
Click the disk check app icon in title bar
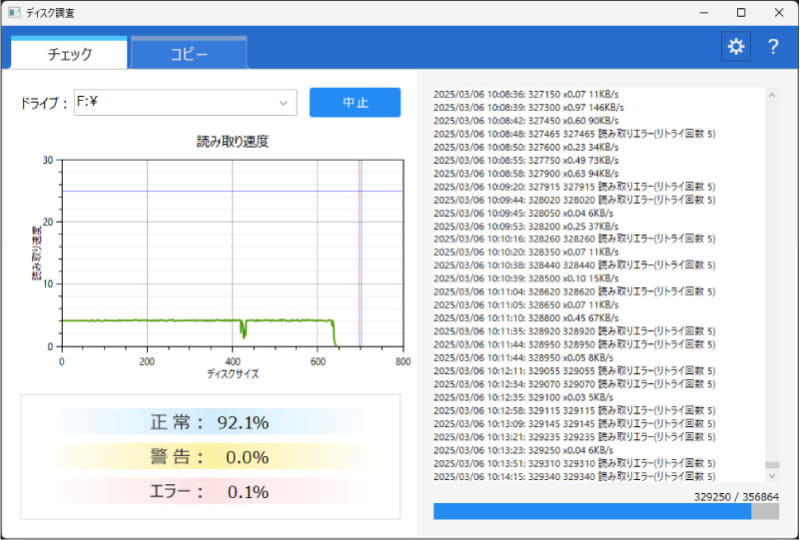[x=14, y=13]
